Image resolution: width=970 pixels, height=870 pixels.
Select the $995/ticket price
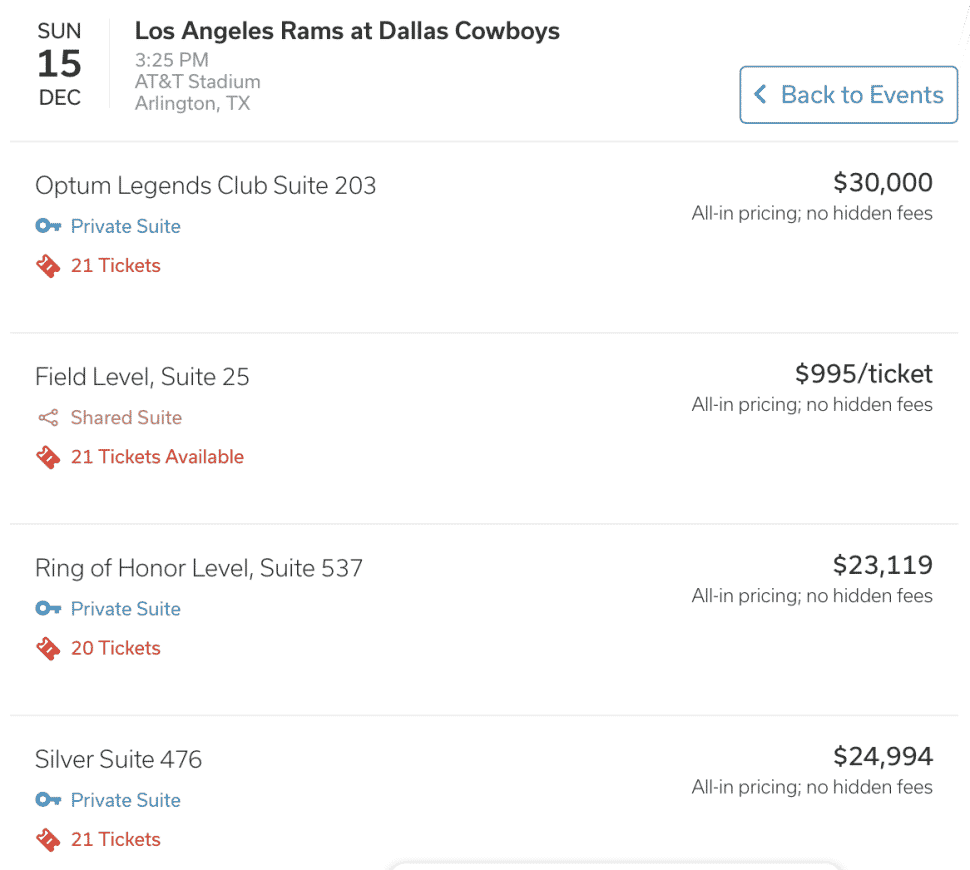[864, 374]
